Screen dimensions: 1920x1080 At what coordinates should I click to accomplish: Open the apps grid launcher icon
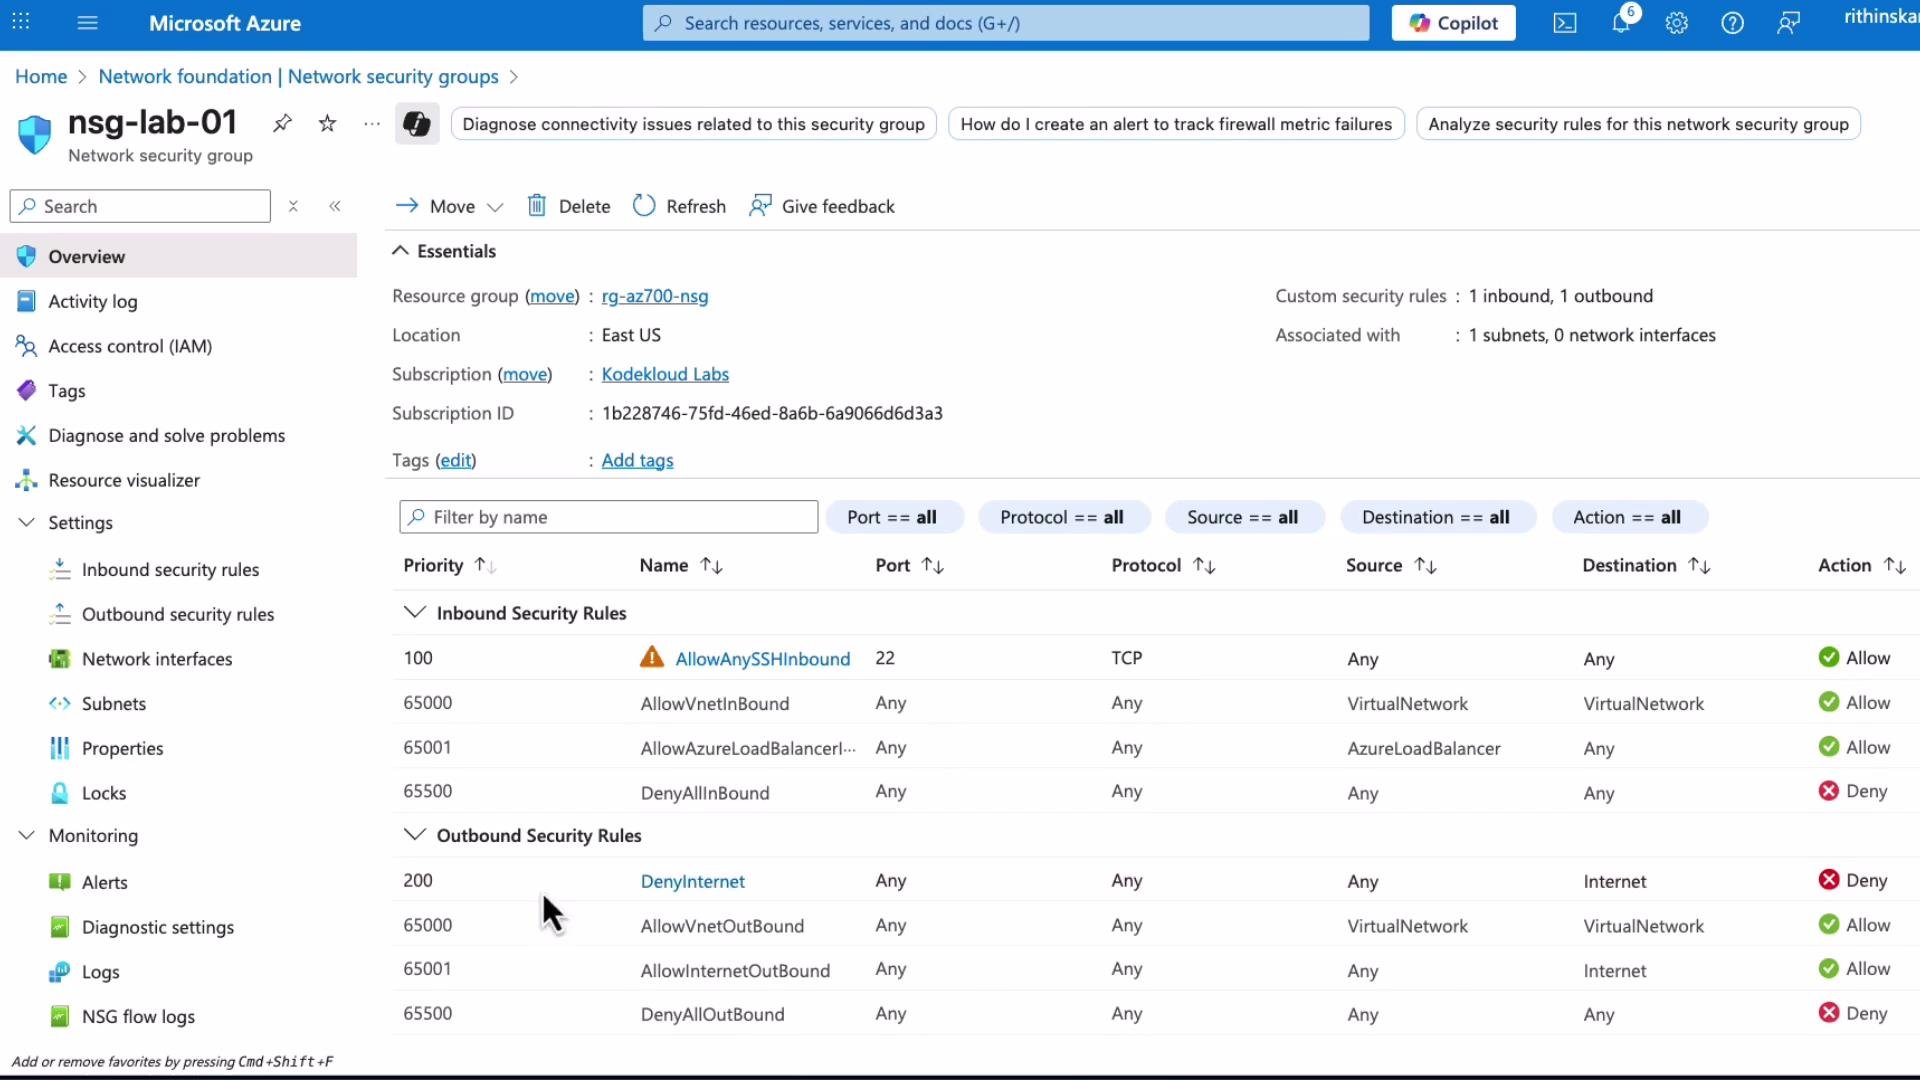tap(21, 21)
